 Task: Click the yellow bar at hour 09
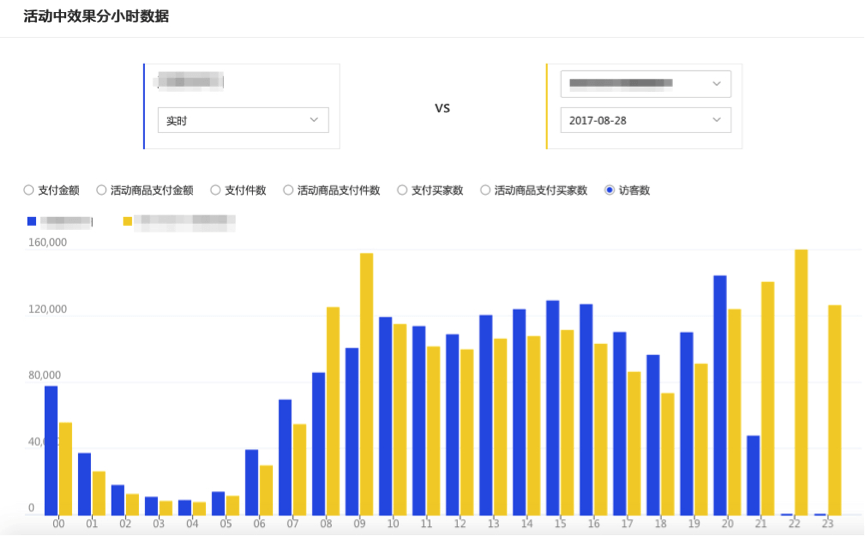(x=367, y=384)
